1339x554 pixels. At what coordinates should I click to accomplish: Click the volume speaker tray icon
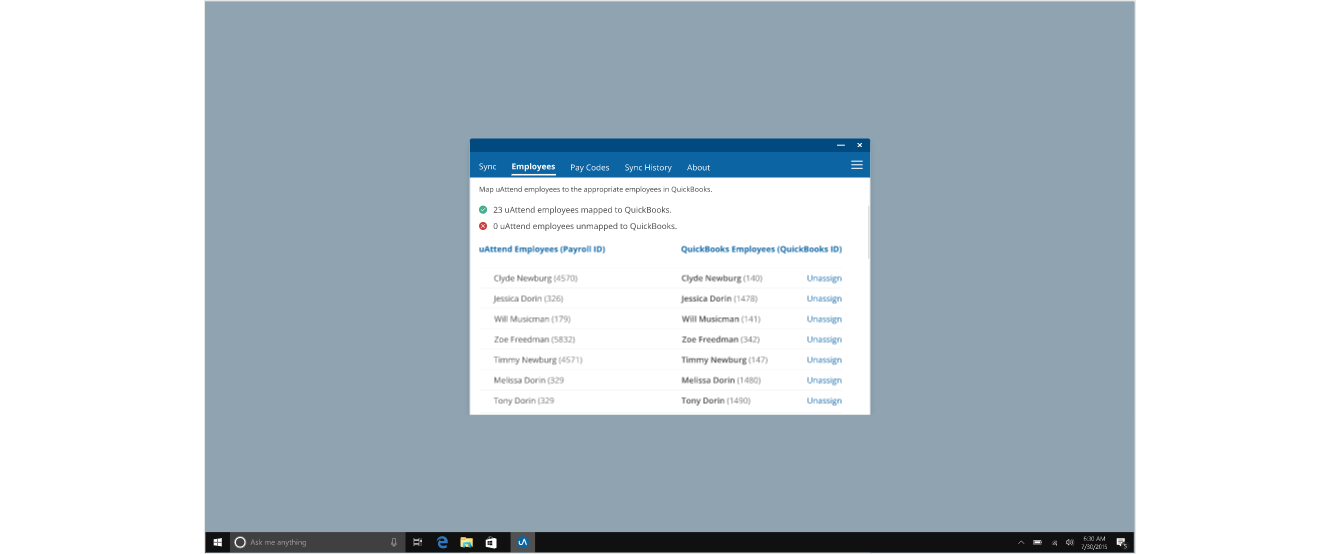point(1069,542)
